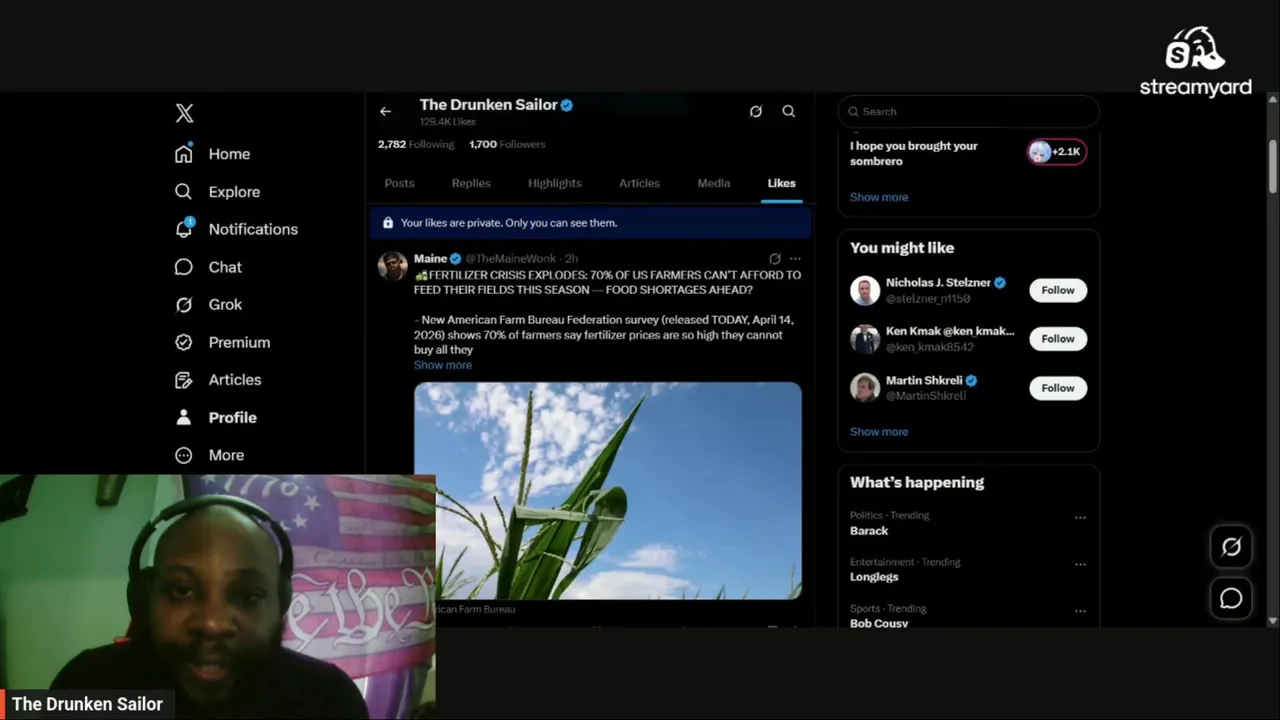Click the 'The Drunken Sailor' profile title
The image size is (1280, 720).
click(x=489, y=104)
